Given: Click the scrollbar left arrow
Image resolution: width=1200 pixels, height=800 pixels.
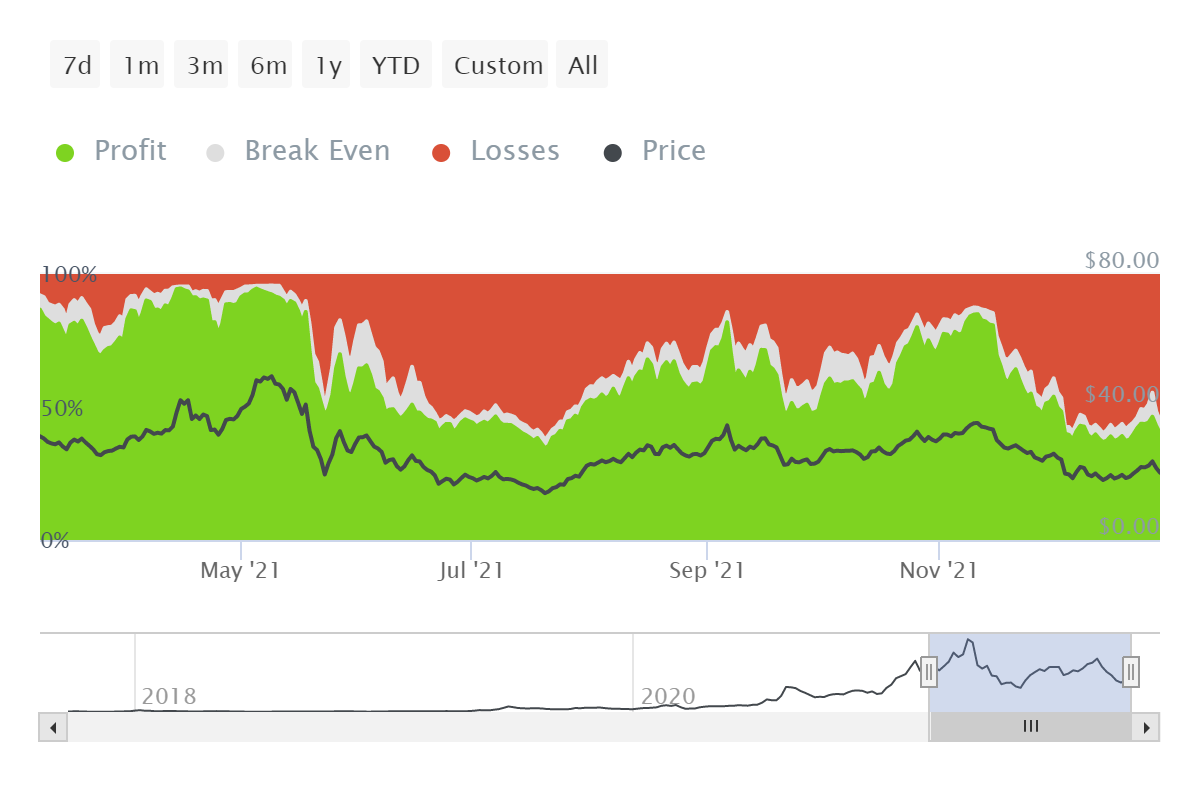Looking at the screenshot, I should pyautogui.click(x=52, y=727).
